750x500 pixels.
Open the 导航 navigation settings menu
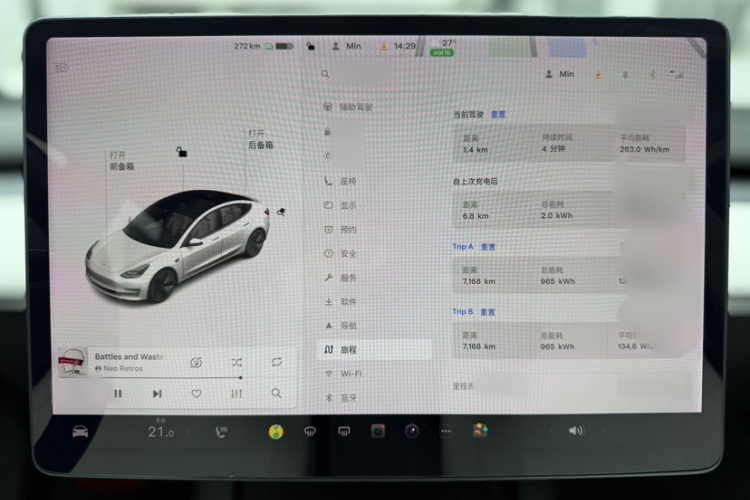point(341,326)
